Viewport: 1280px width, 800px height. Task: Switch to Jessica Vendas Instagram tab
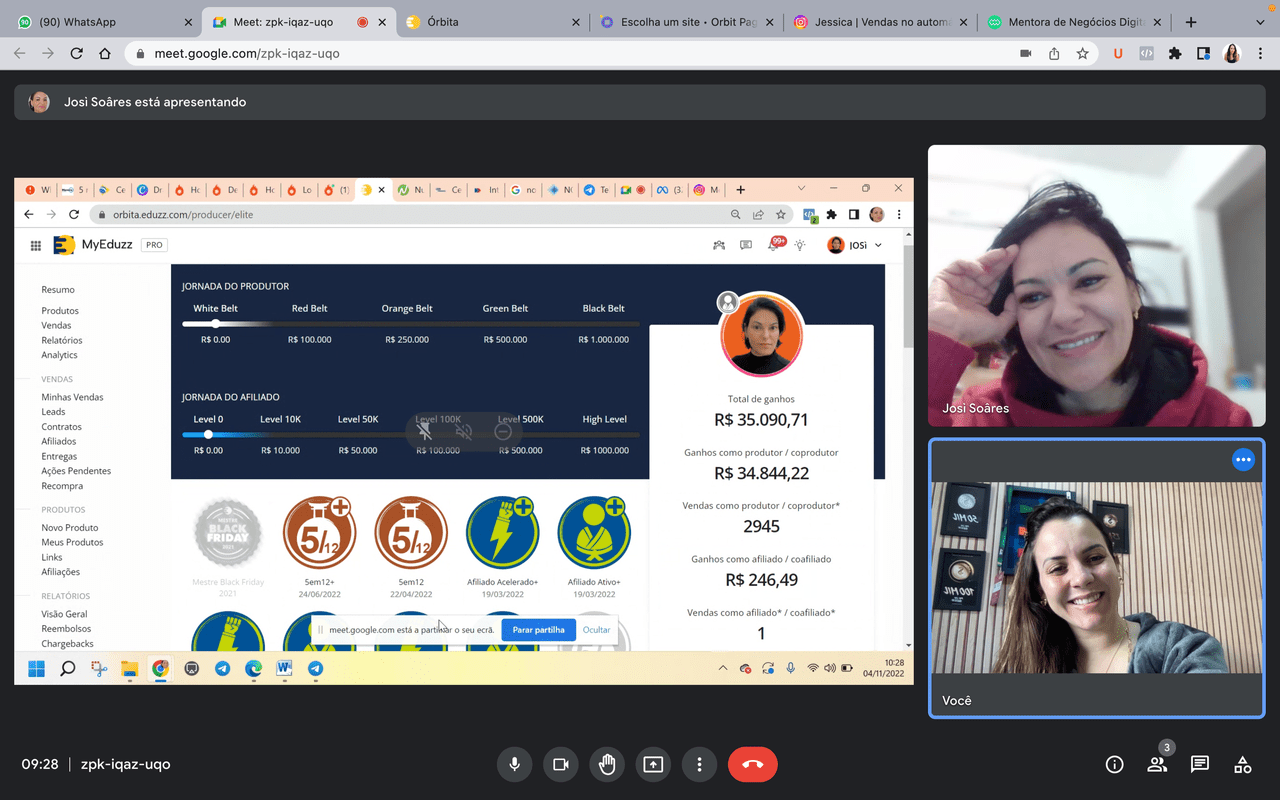879,22
